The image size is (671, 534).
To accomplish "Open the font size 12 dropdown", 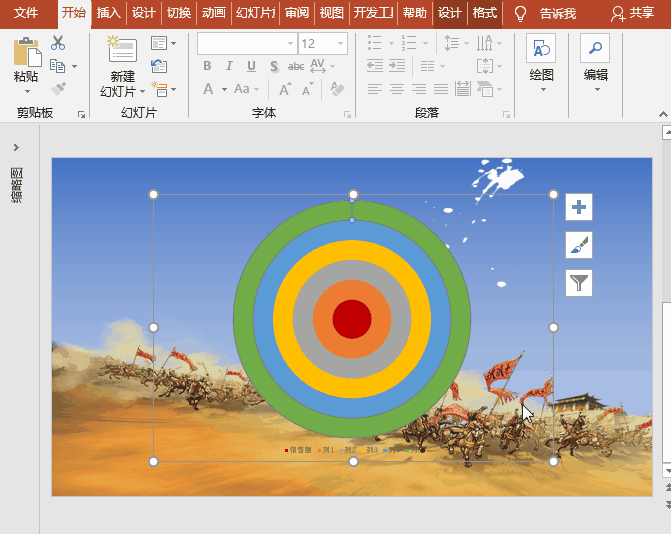I will coord(341,43).
